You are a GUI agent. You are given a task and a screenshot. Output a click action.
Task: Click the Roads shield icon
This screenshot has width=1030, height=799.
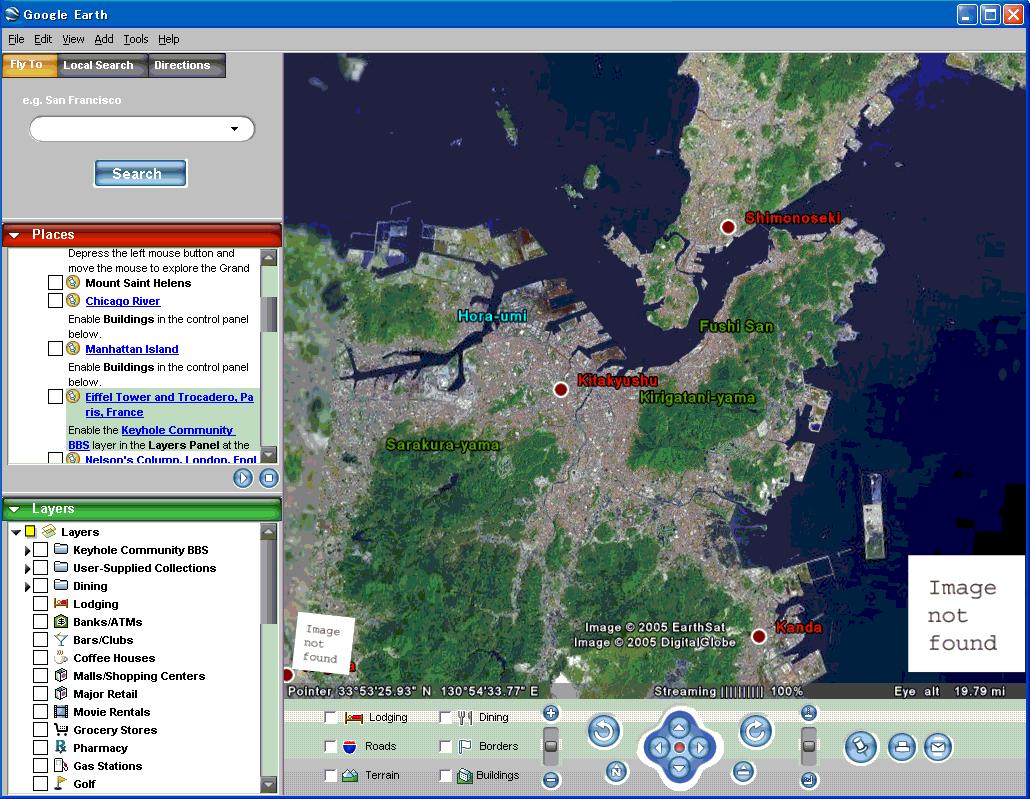350,746
